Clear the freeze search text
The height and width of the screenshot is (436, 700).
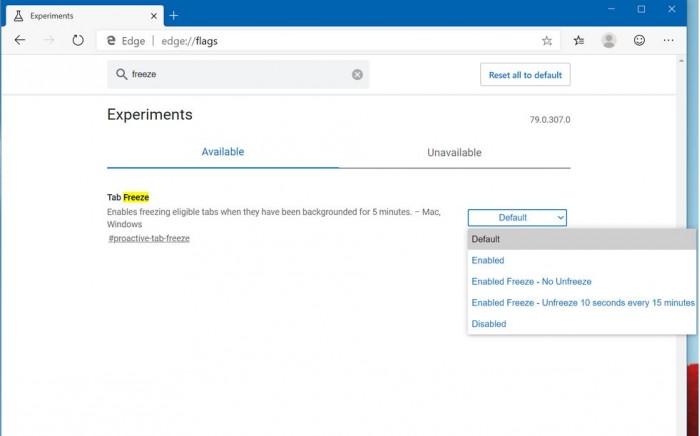pyautogui.click(x=357, y=75)
